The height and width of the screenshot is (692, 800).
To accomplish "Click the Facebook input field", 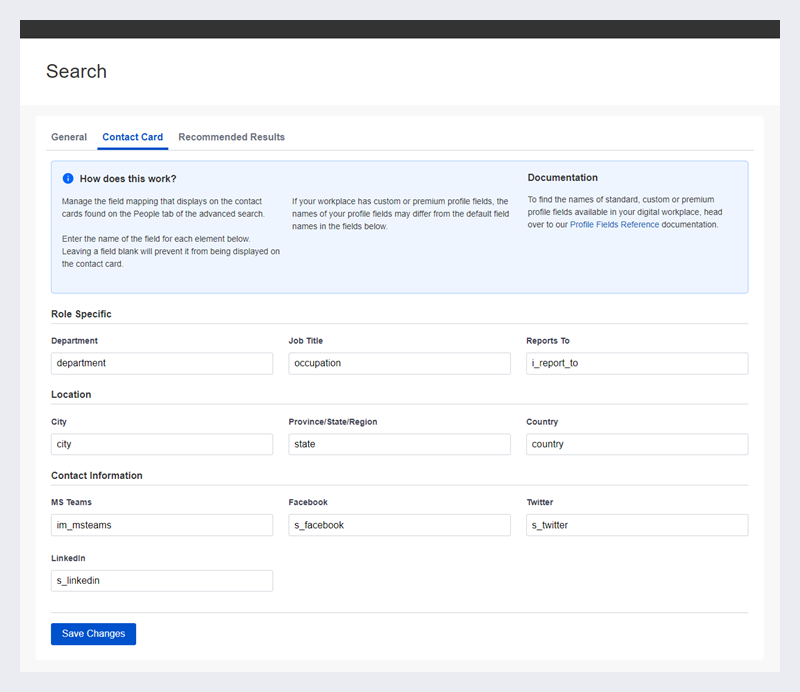I will click(x=399, y=525).
